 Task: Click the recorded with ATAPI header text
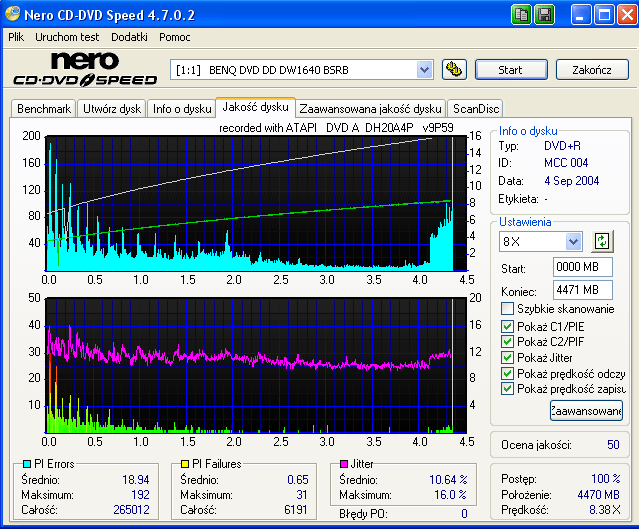pyautogui.click(x=336, y=128)
